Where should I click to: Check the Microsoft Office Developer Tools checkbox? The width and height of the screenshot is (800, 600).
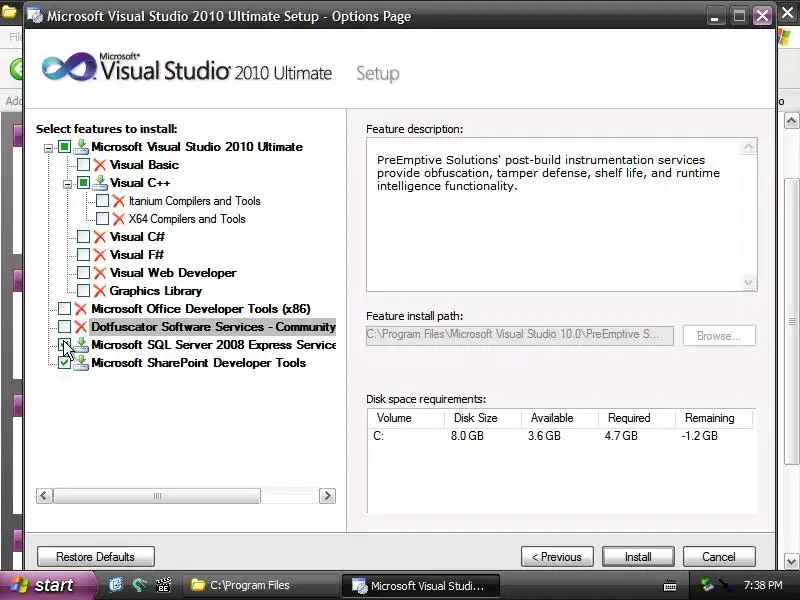(64, 309)
